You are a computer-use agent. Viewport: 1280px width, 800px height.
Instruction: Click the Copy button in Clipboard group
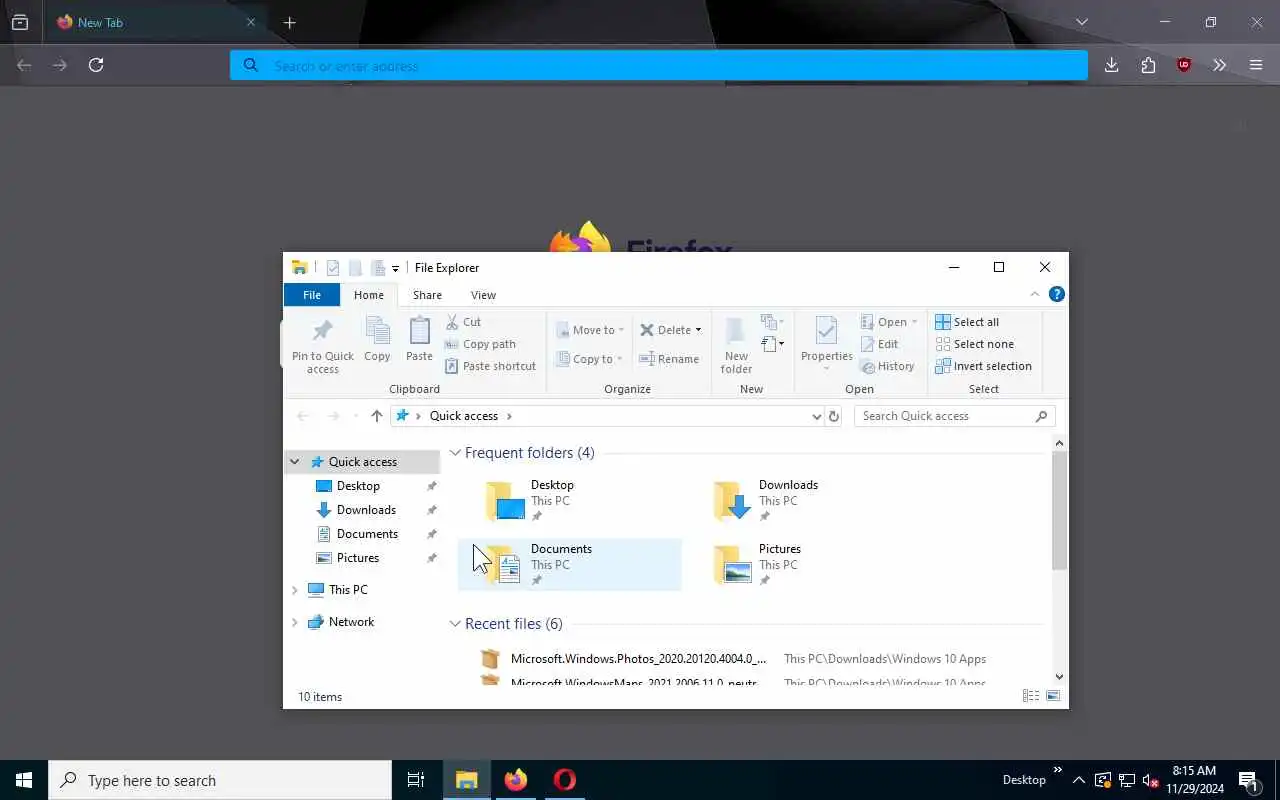point(377,339)
